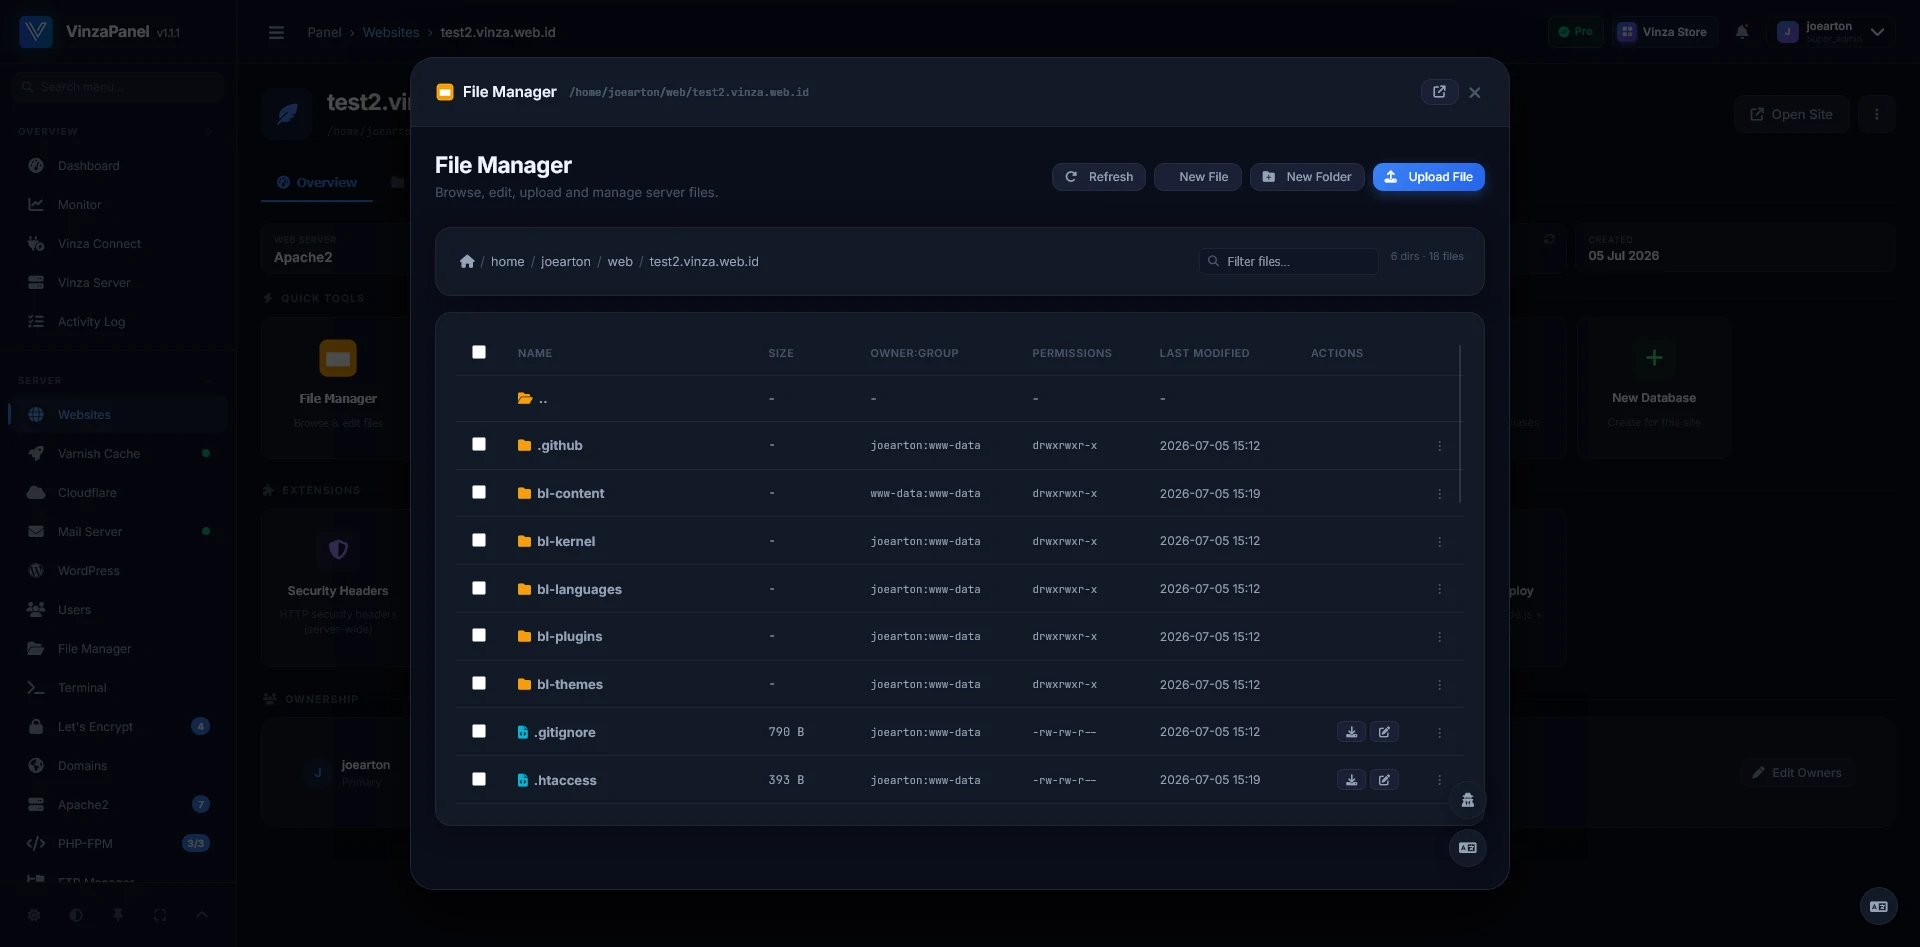Image resolution: width=1920 pixels, height=947 pixels.
Task: Navigate to joearton breadcrumb
Action: (x=566, y=262)
